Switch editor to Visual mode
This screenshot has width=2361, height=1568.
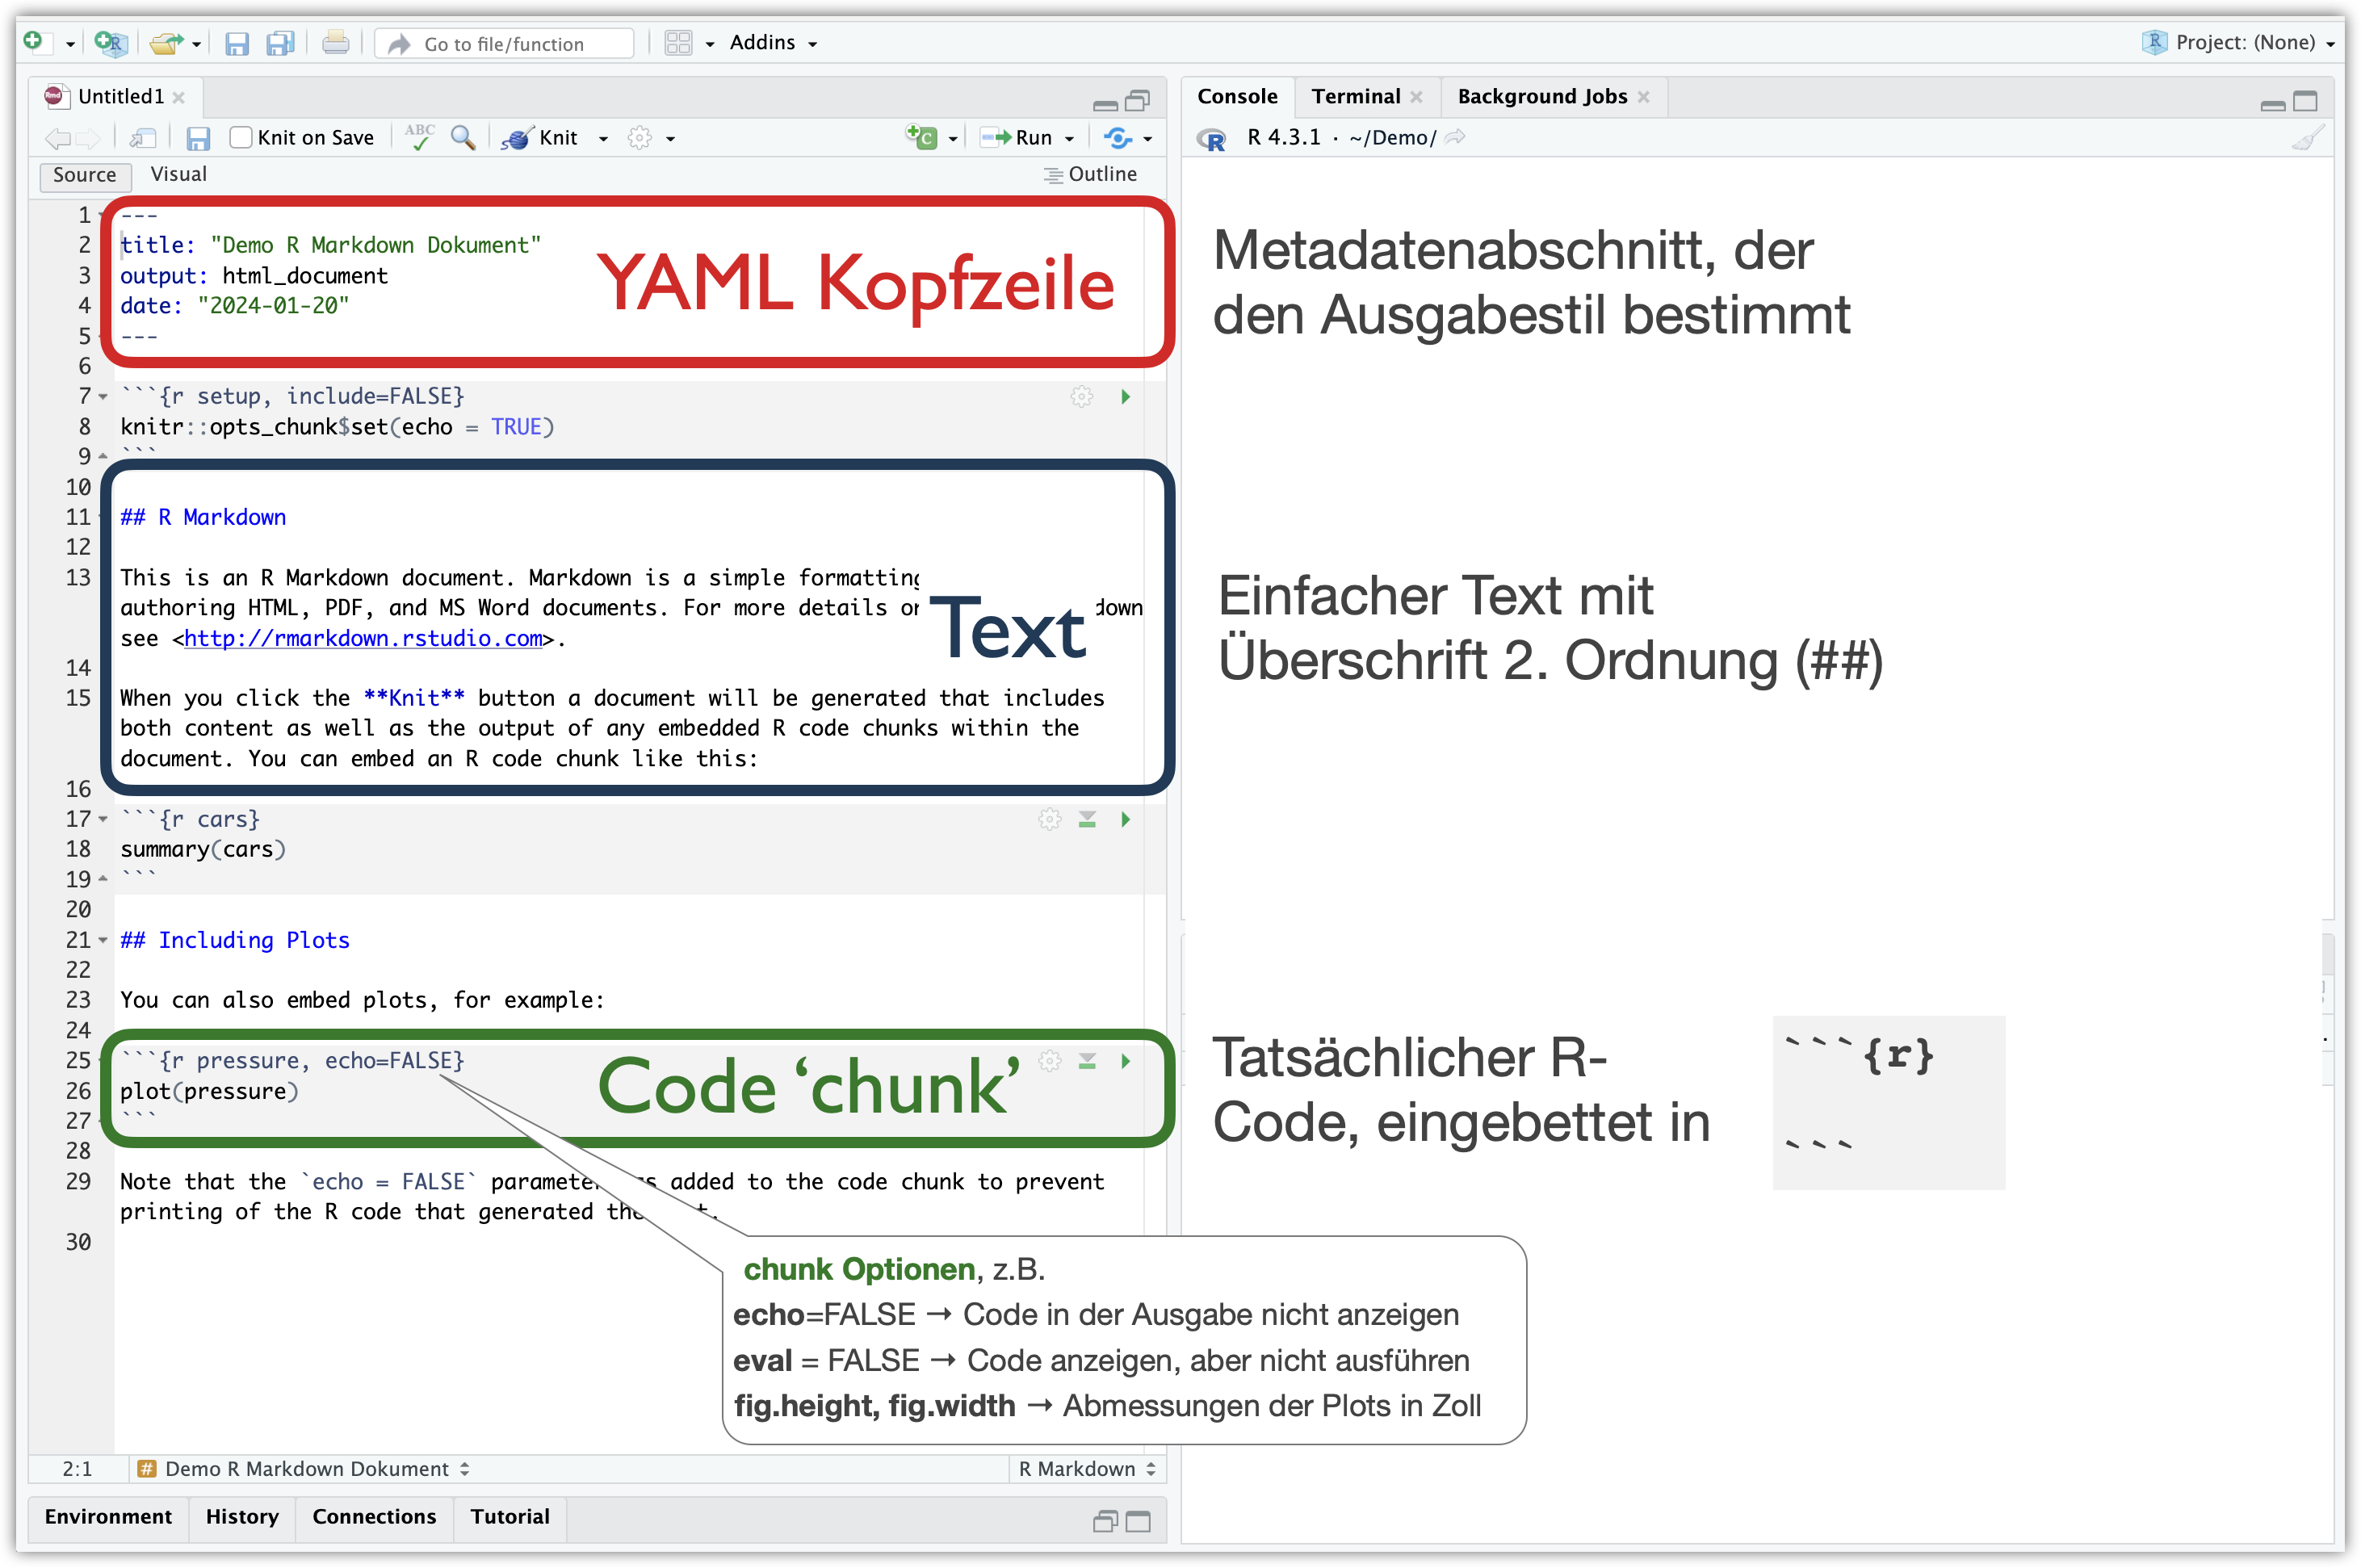[x=178, y=174]
